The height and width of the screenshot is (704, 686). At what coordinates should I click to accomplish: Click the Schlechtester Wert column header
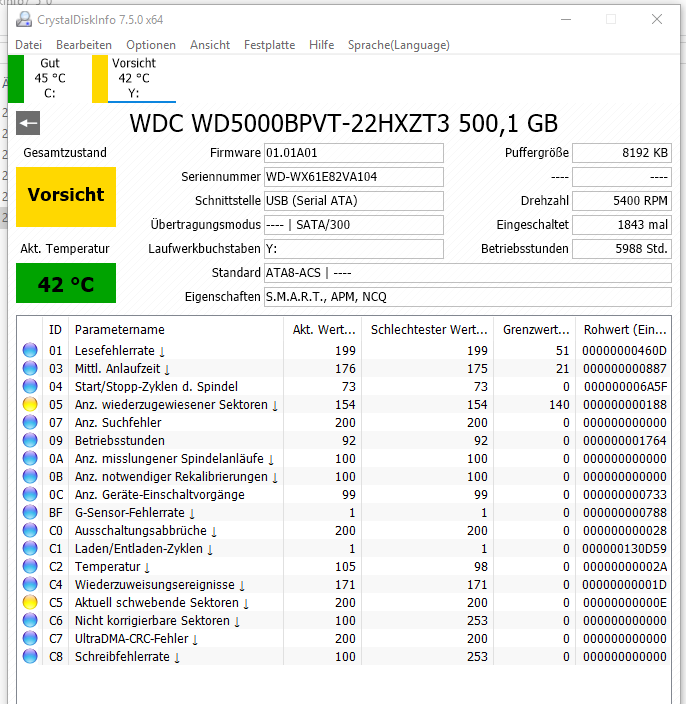[427, 330]
